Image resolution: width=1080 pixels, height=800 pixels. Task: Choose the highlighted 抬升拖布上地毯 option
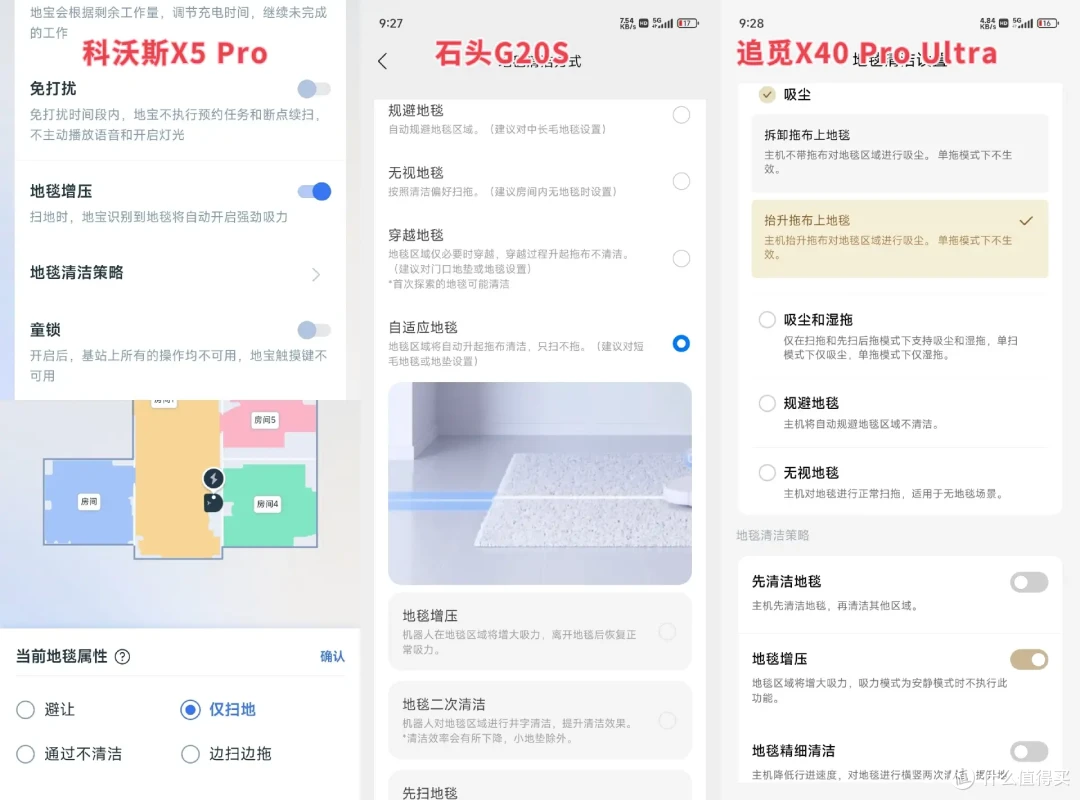(x=900, y=238)
